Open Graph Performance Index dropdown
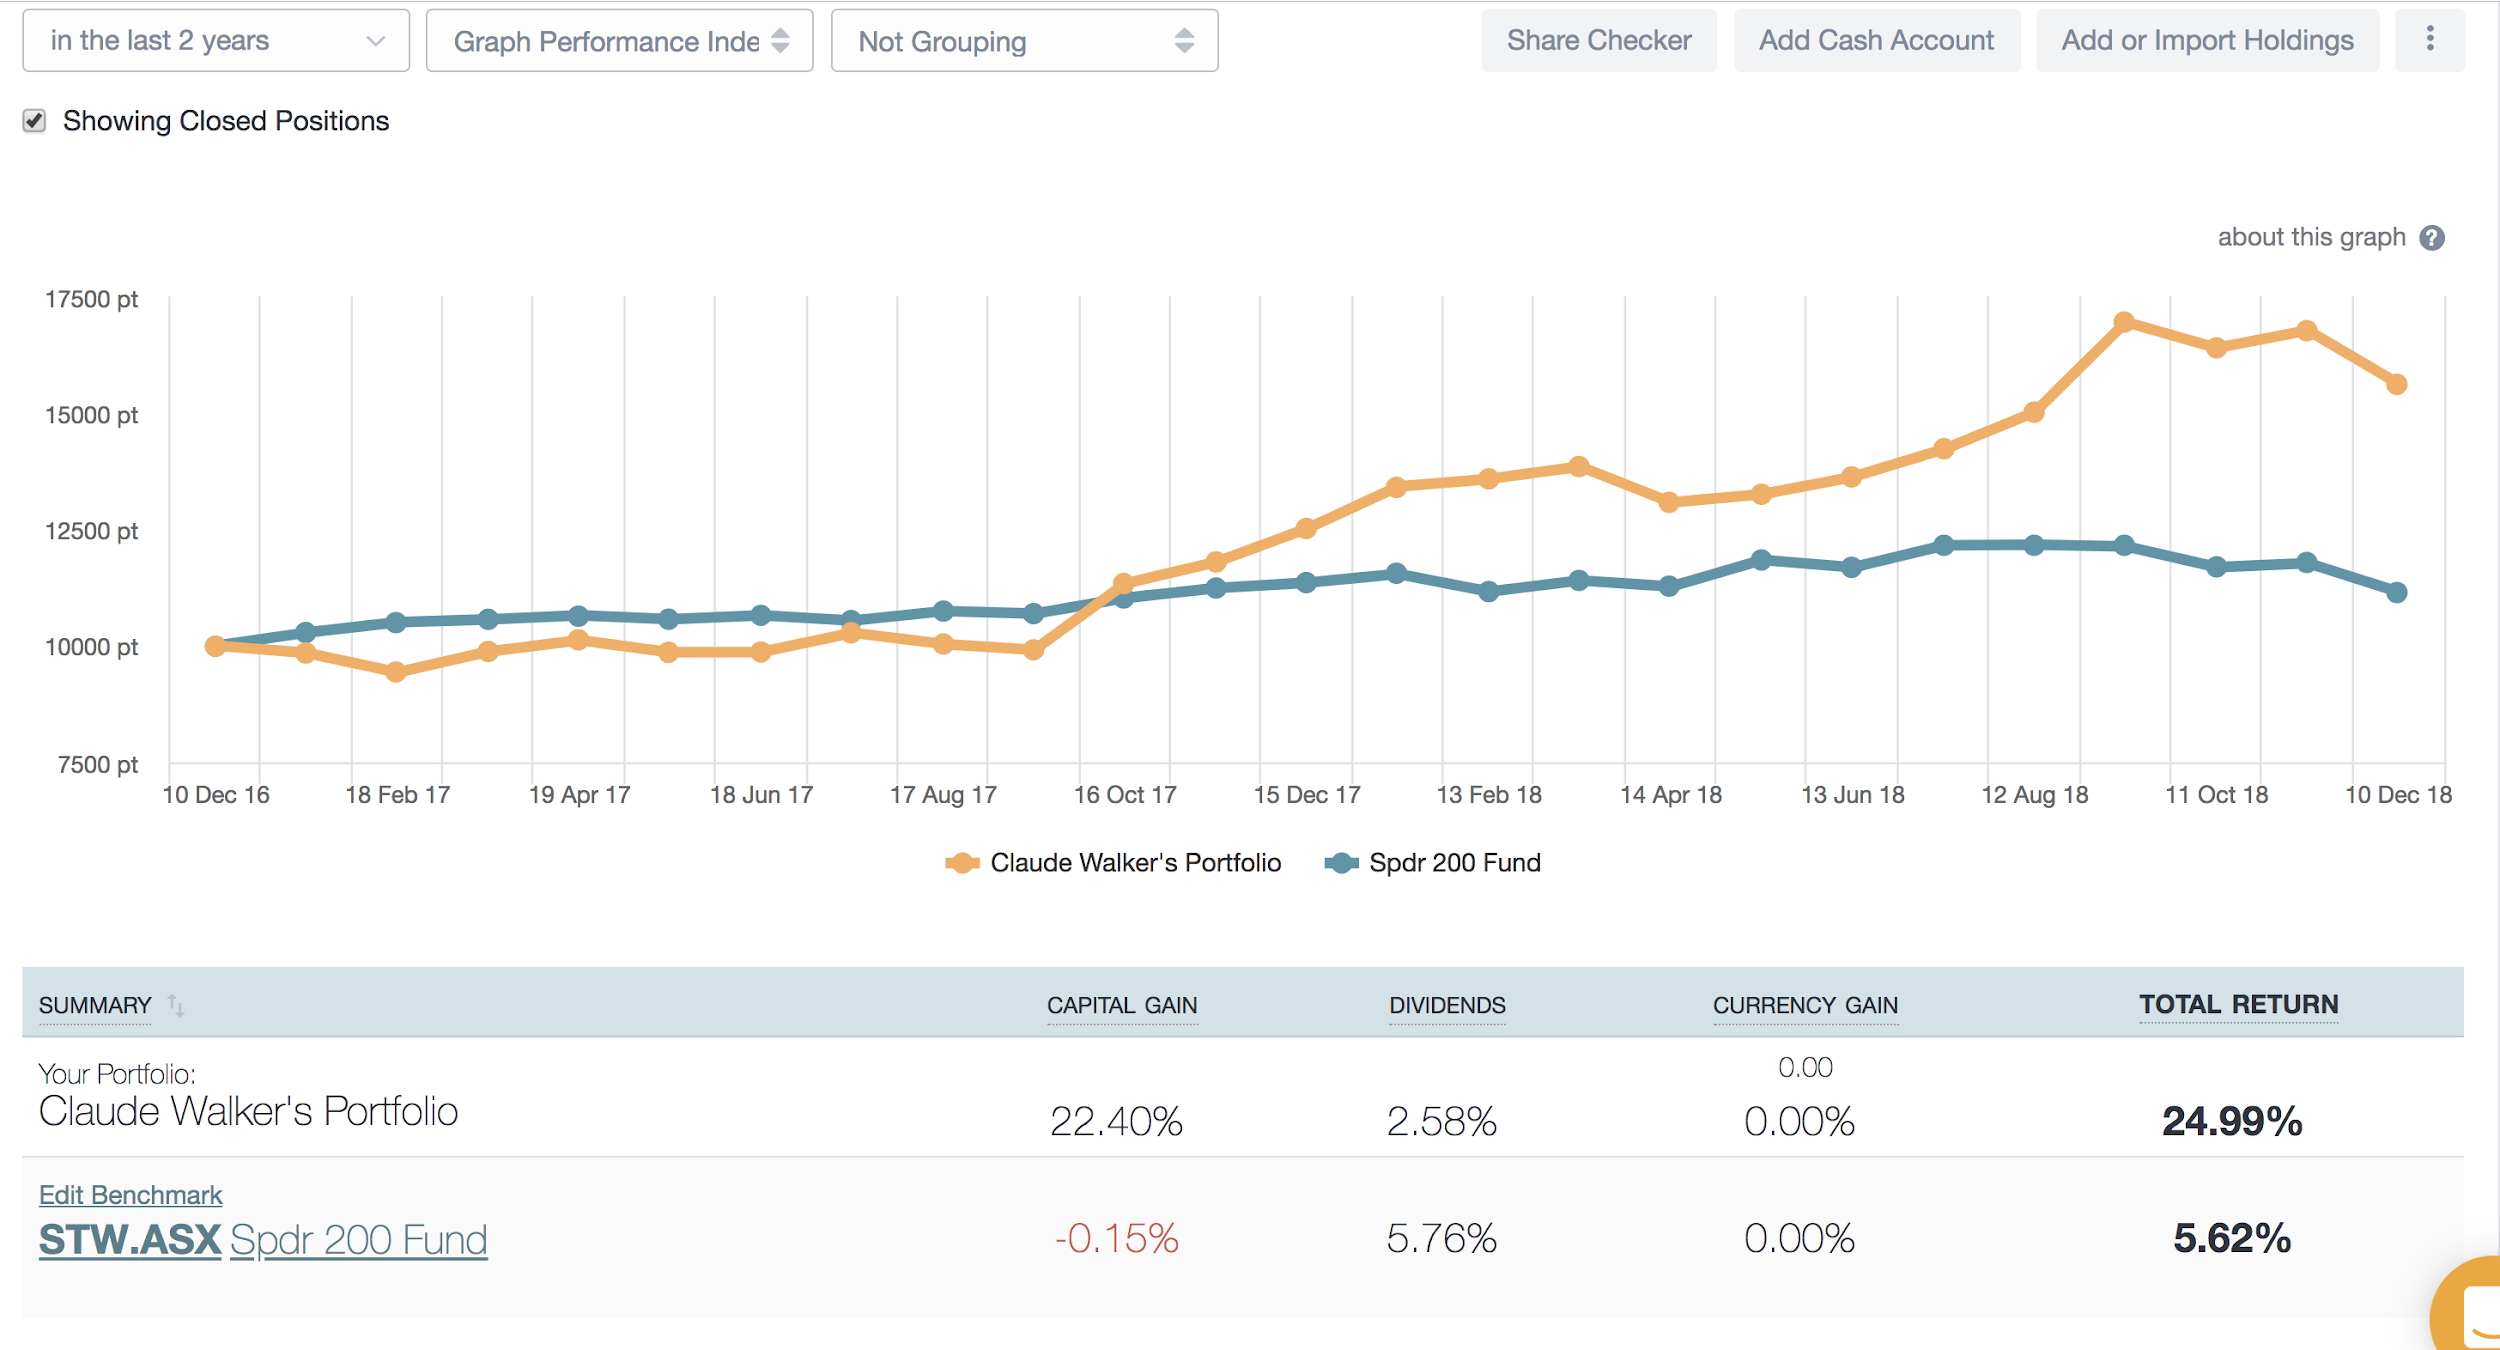 point(619,41)
